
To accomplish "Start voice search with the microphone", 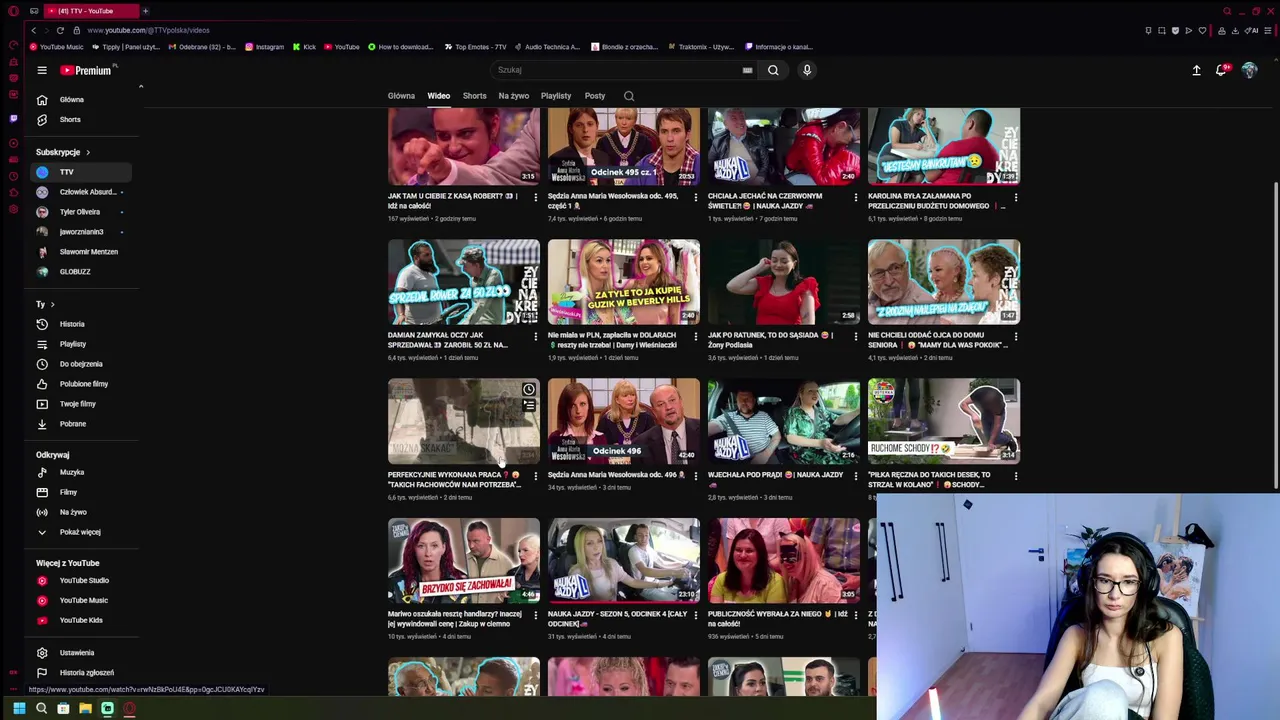I will coord(807,70).
